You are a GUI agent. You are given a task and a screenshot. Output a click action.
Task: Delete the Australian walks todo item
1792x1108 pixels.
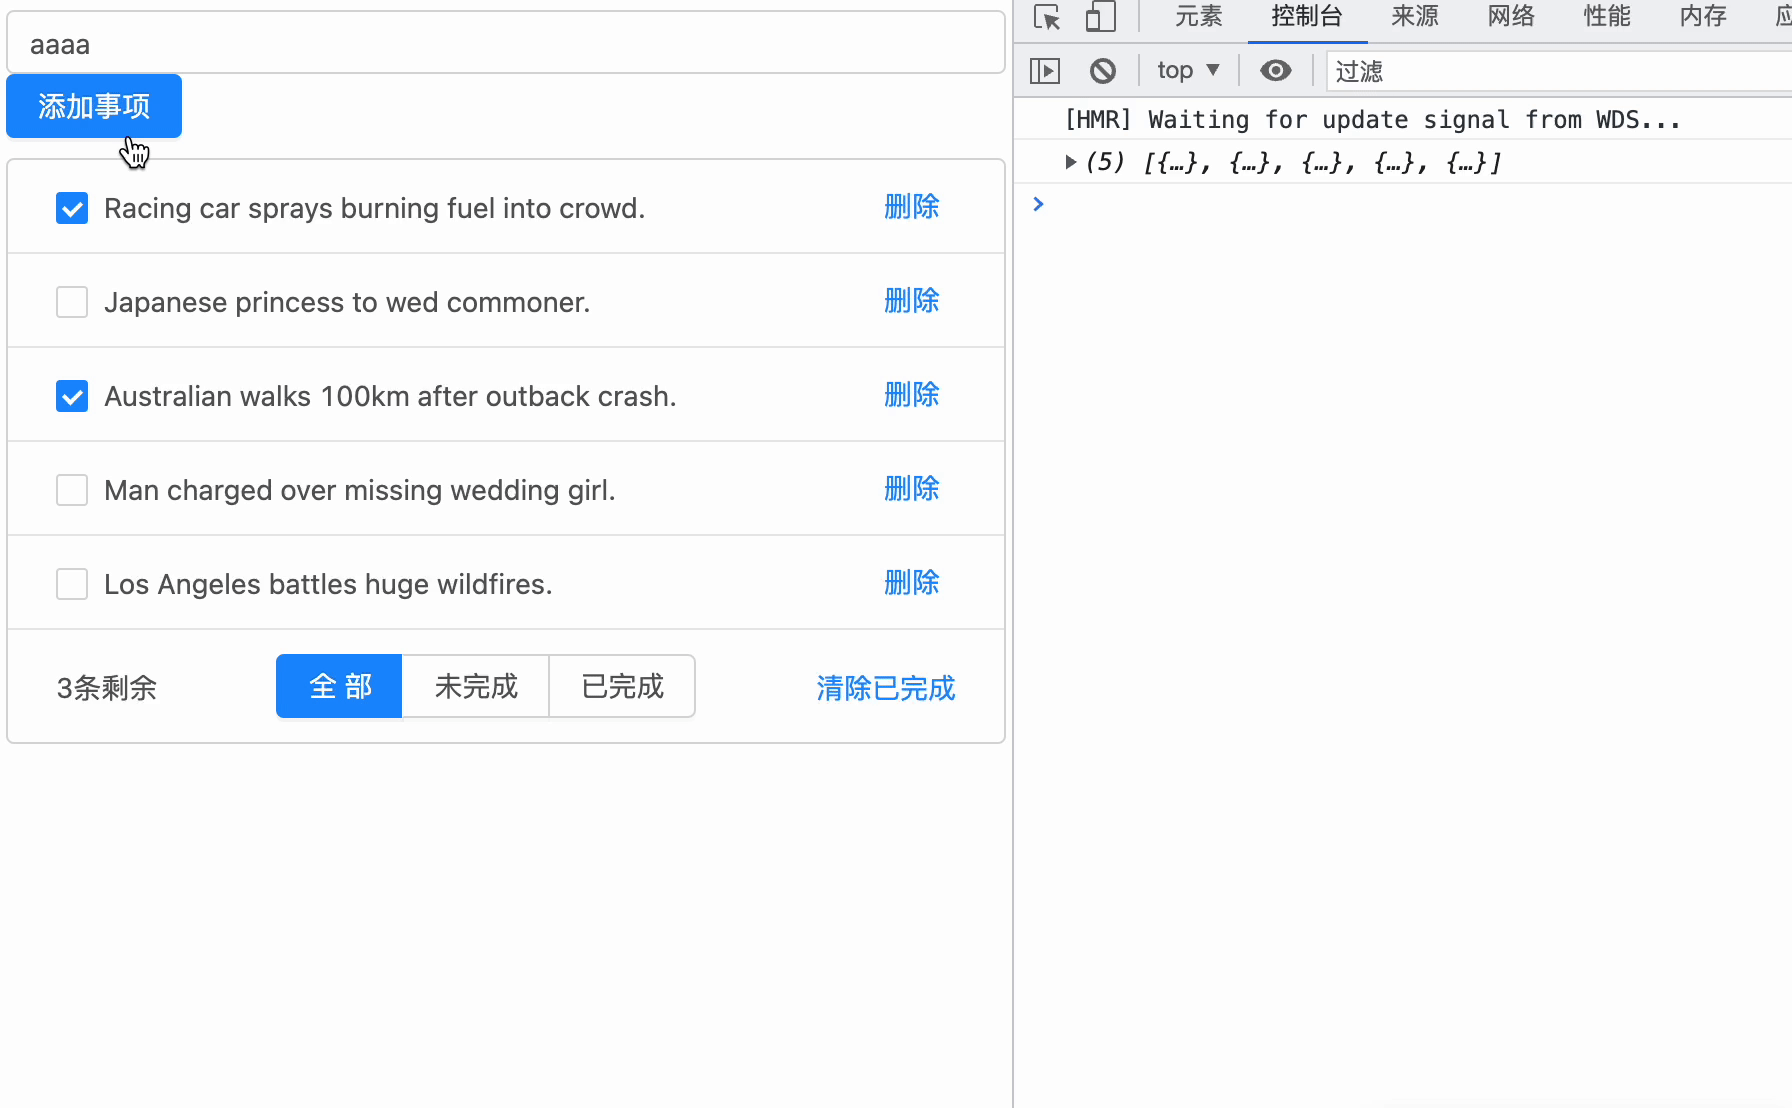pyautogui.click(x=912, y=395)
